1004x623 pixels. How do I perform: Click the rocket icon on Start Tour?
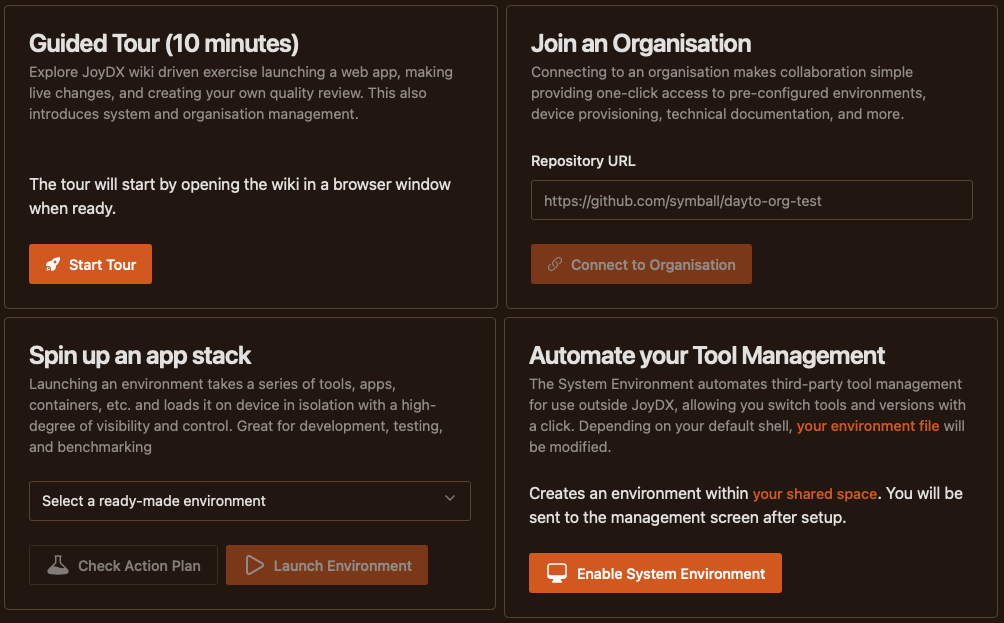click(52, 265)
